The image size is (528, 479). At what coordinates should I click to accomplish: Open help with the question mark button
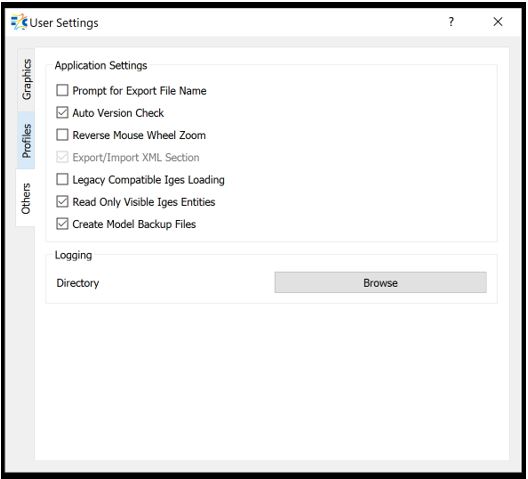451,22
